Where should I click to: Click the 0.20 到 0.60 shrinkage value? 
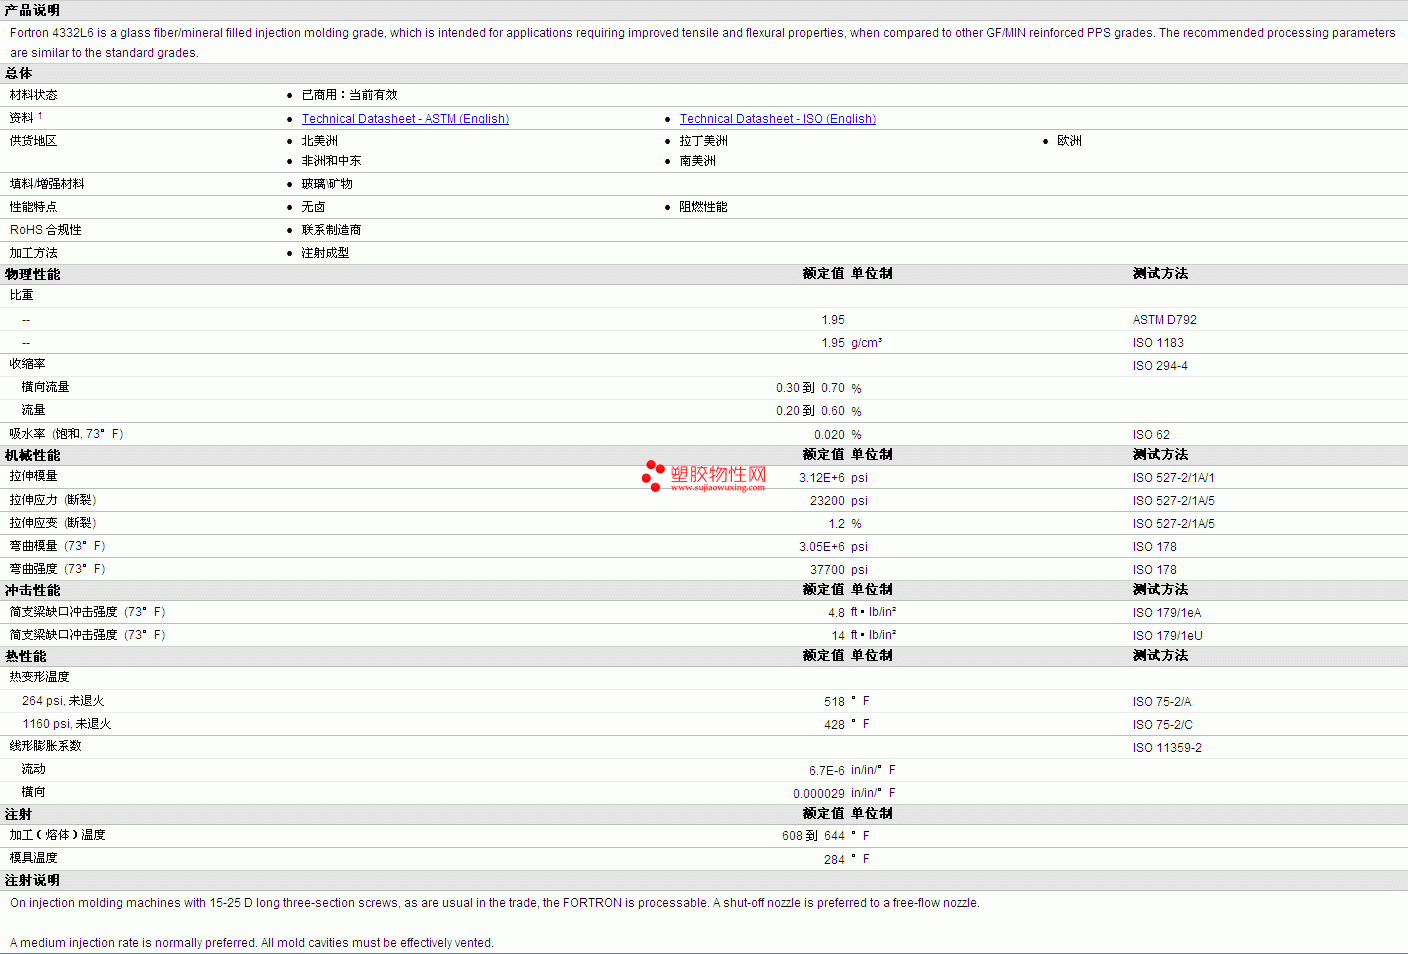pyautogui.click(x=810, y=411)
